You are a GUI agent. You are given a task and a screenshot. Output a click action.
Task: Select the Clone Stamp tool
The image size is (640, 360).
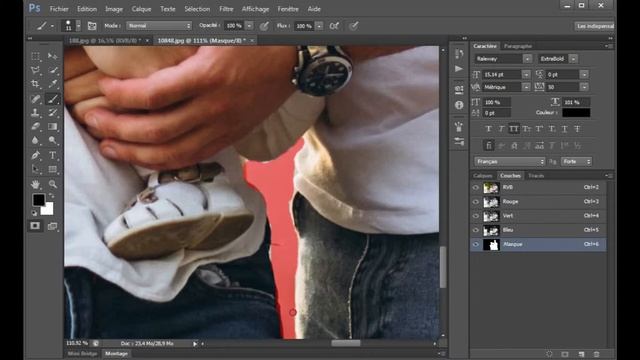tap(36, 113)
